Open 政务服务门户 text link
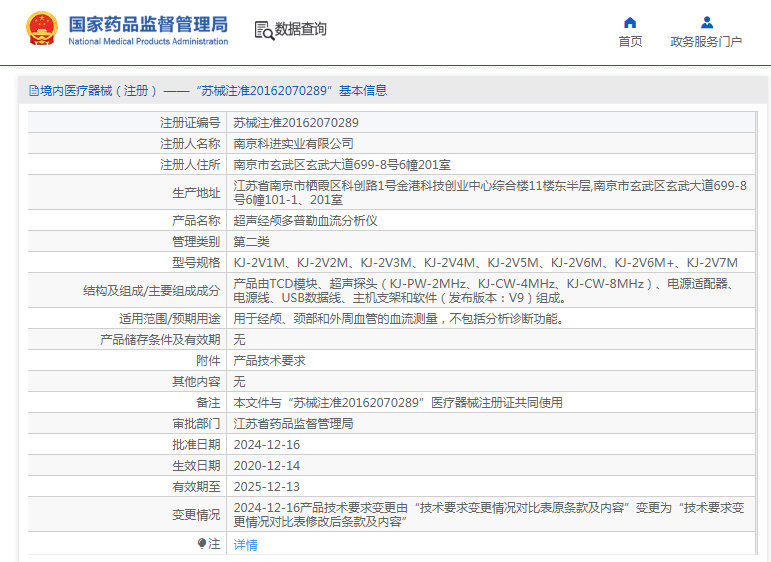The image size is (771, 562). pyautogui.click(x=706, y=42)
